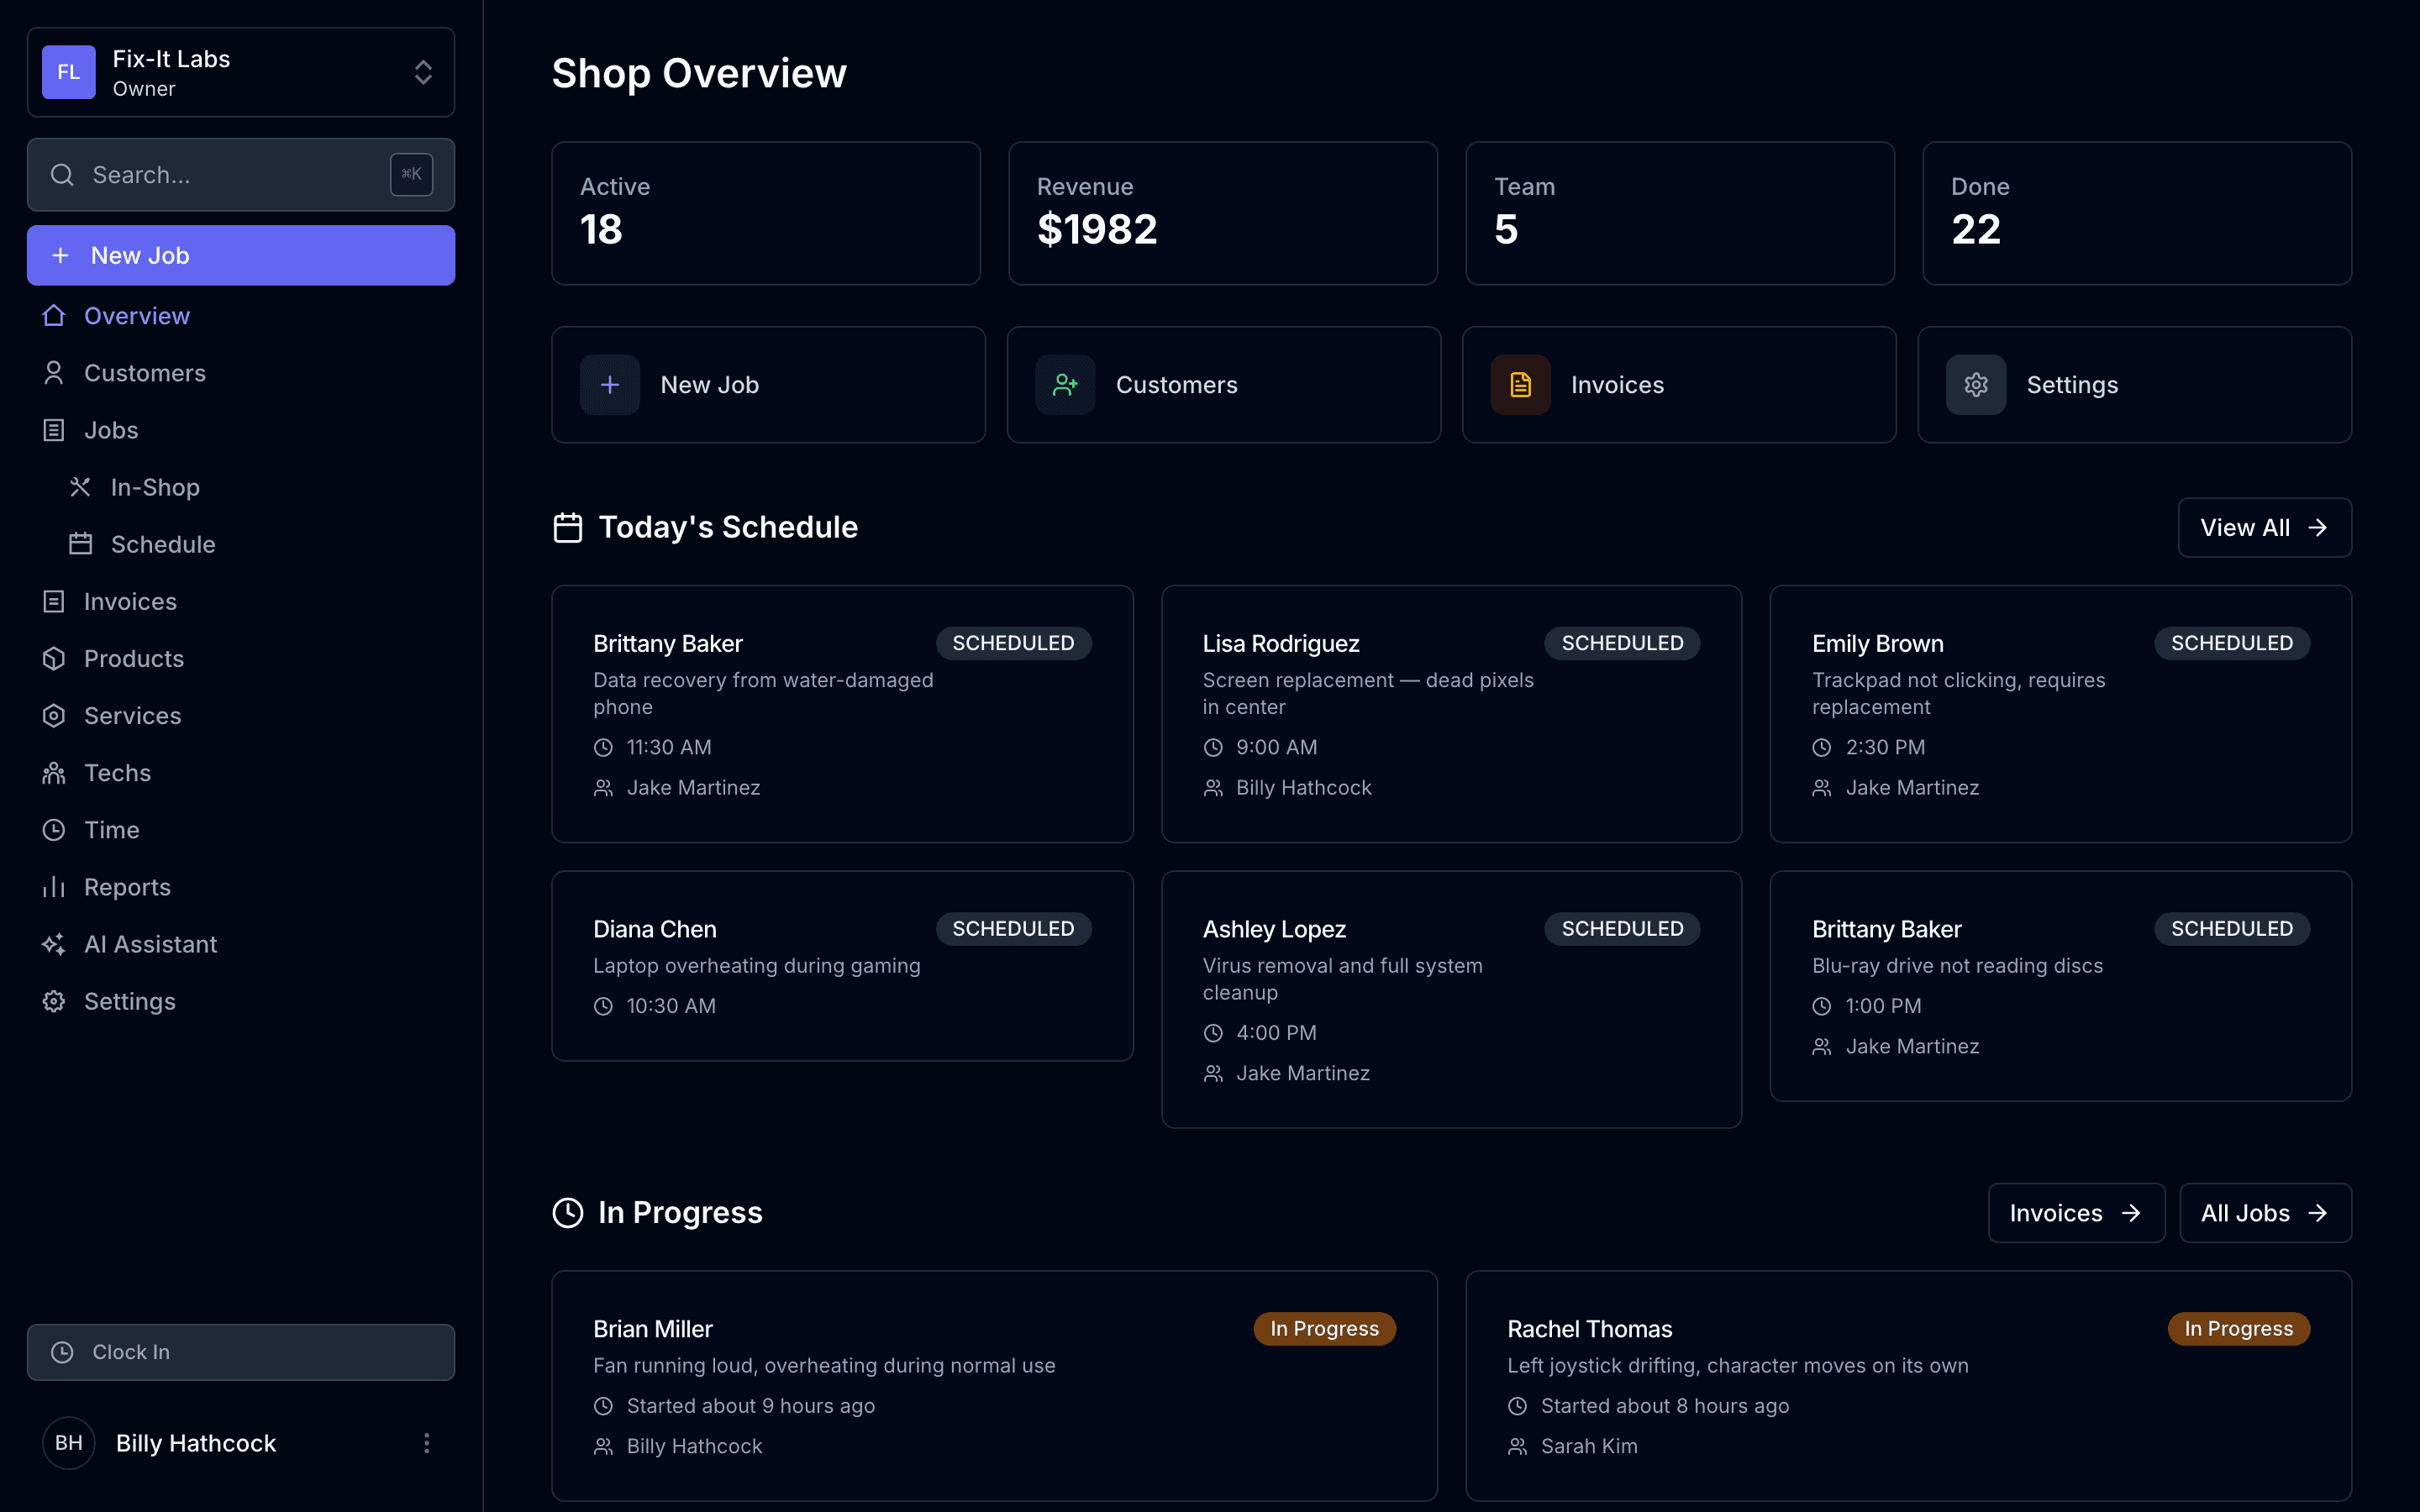
Task: Collapse the Jobs section in the sidebar
Action: (x=110, y=430)
